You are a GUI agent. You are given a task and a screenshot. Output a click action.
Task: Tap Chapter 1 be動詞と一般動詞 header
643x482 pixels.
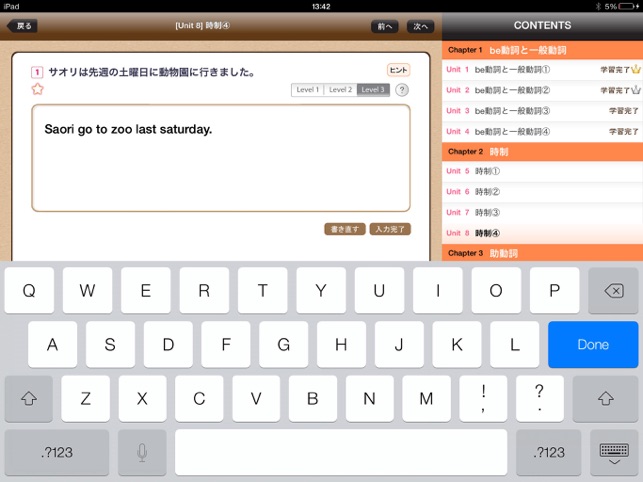pyautogui.click(x=542, y=50)
